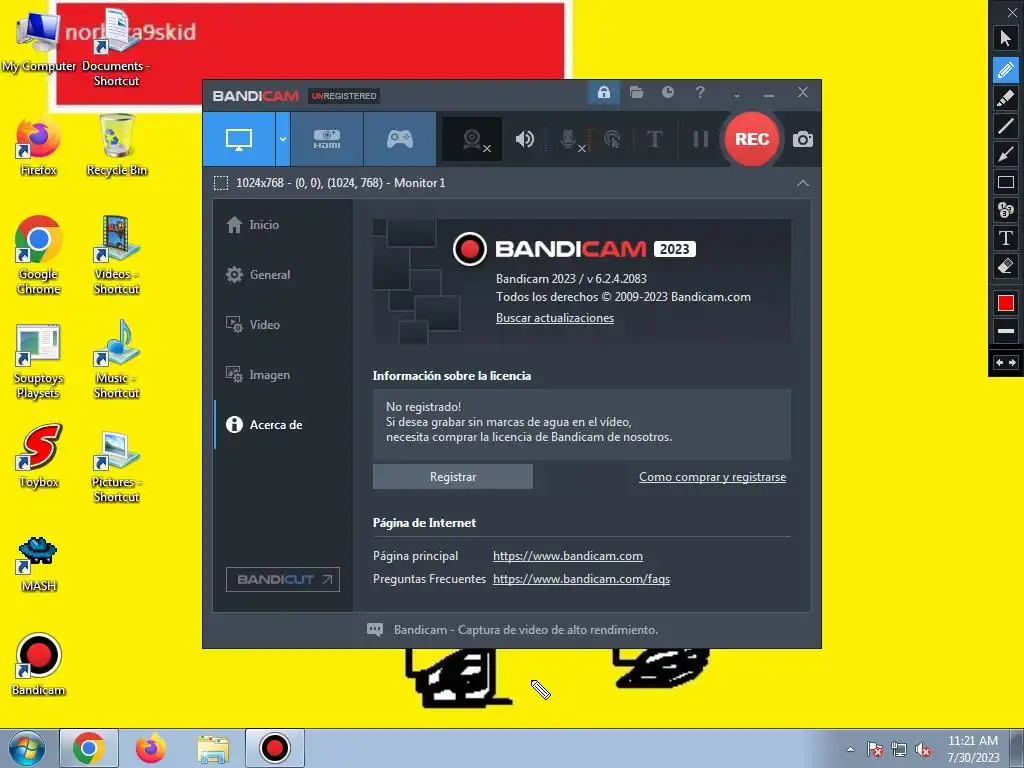This screenshot has width=1024, height=768.
Task: Select the eraser drawing tool
Action: pyautogui.click(x=1006, y=266)
